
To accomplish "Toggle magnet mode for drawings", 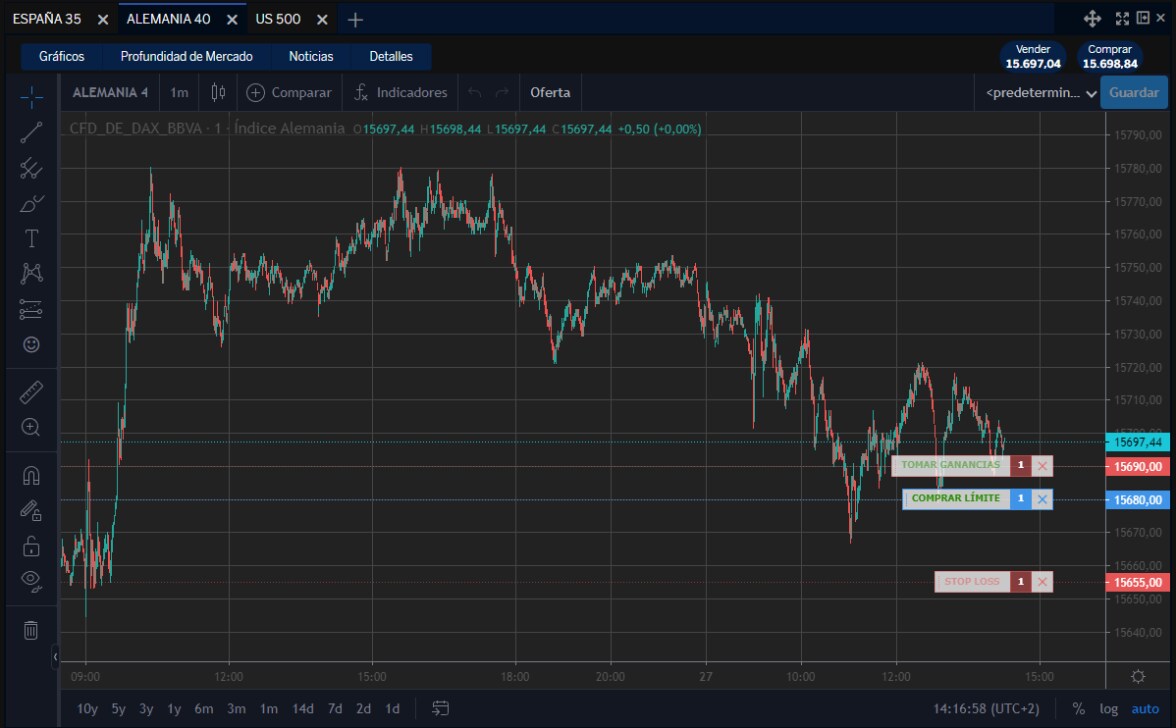I will click(x=31, y=476).
